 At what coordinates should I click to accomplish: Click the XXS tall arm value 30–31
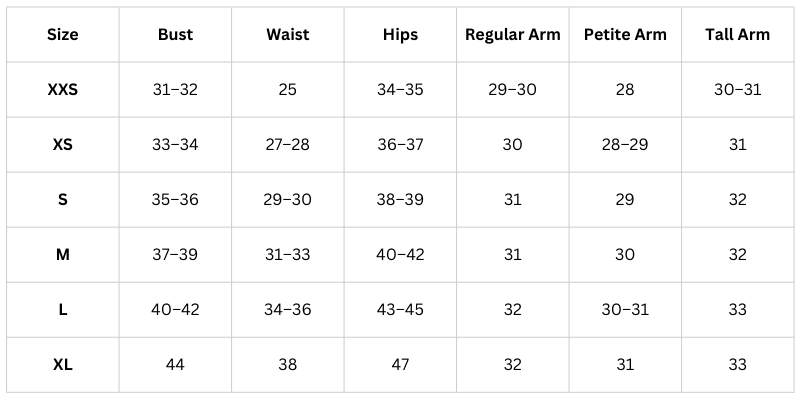pyautogui.click(x=738, y=90)
